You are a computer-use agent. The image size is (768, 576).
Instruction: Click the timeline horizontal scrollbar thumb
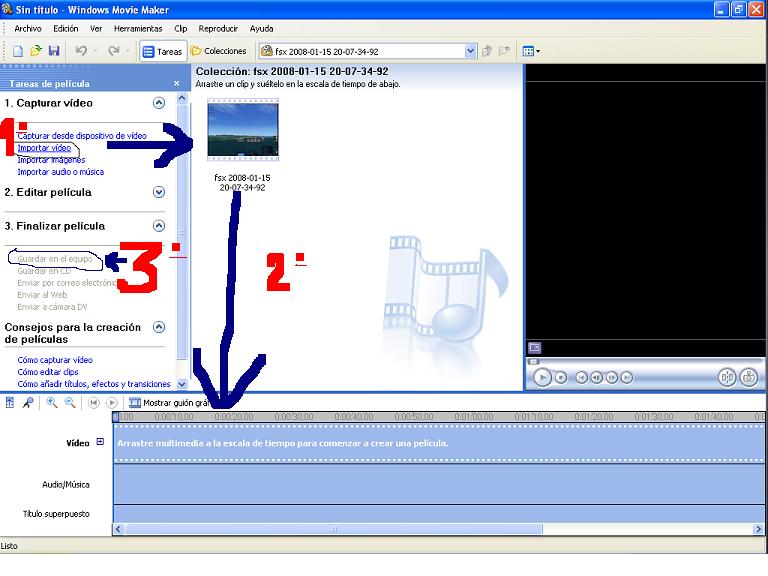click(x=334, y=529)
